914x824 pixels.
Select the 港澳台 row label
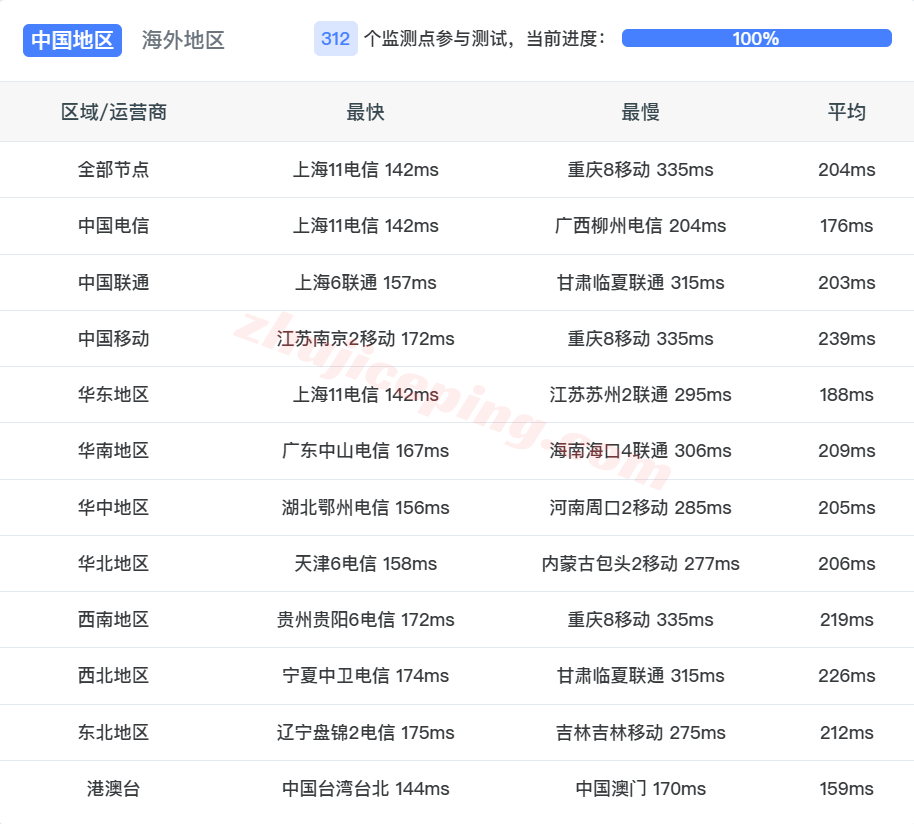click(114, 788)
